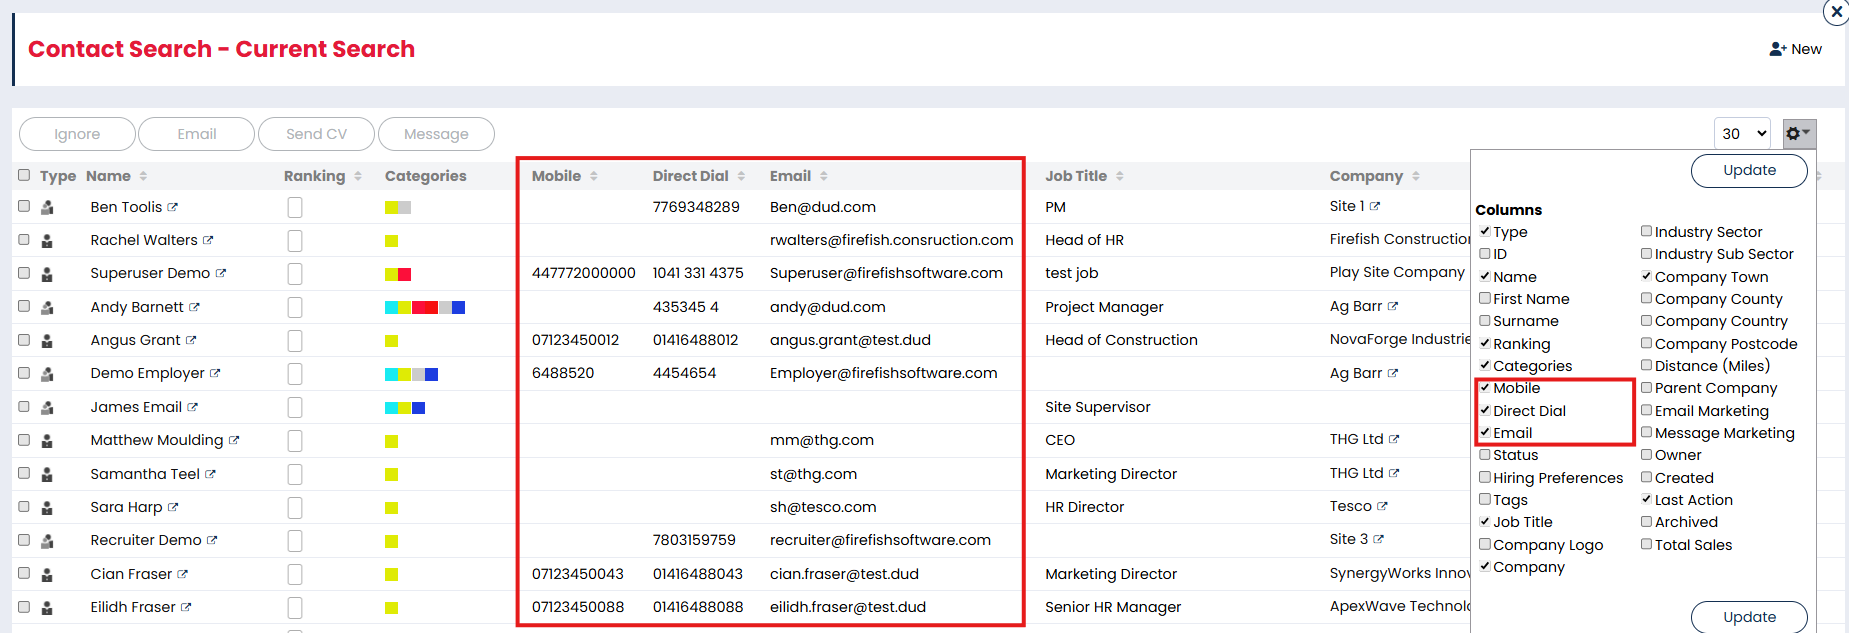Click Demo Employer category color swatches
This screenshot has width=1849, height=633.
(411, 375)
